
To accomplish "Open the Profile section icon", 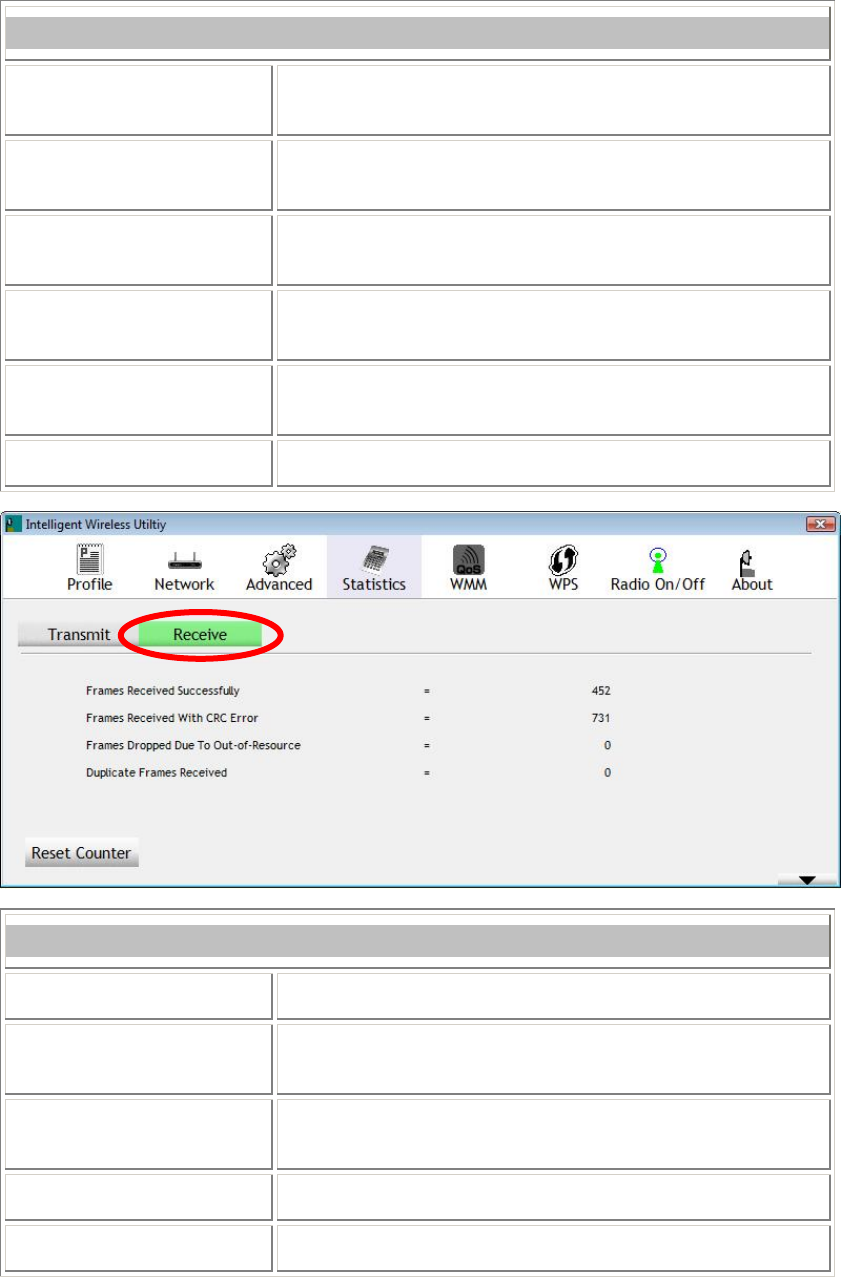I will point(90,558).
